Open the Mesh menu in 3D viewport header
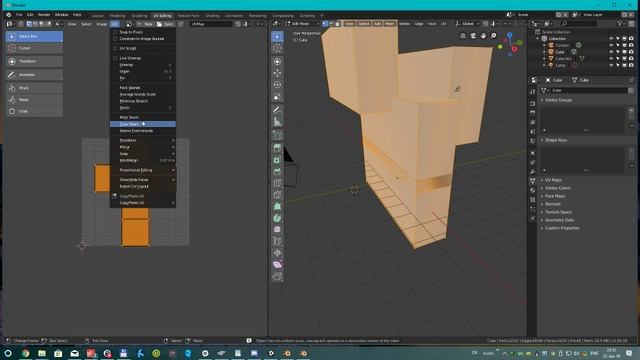Screen dimensions: 640x360 [390, 24]
